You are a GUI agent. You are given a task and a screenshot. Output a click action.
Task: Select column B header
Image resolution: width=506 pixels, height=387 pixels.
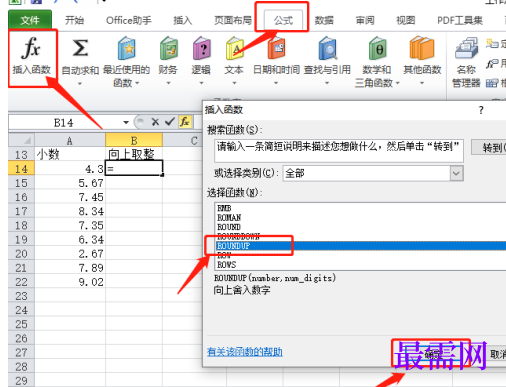[134, 140]
